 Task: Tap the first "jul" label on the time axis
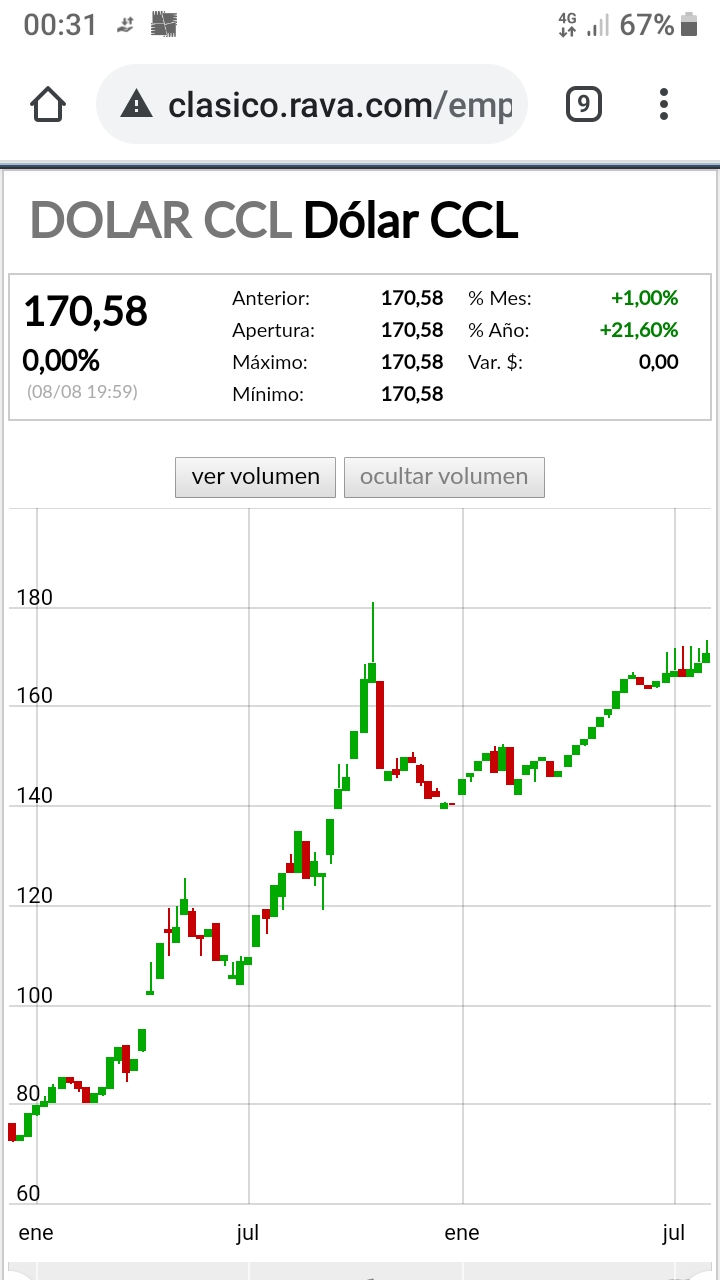(x=247, y=1233)
